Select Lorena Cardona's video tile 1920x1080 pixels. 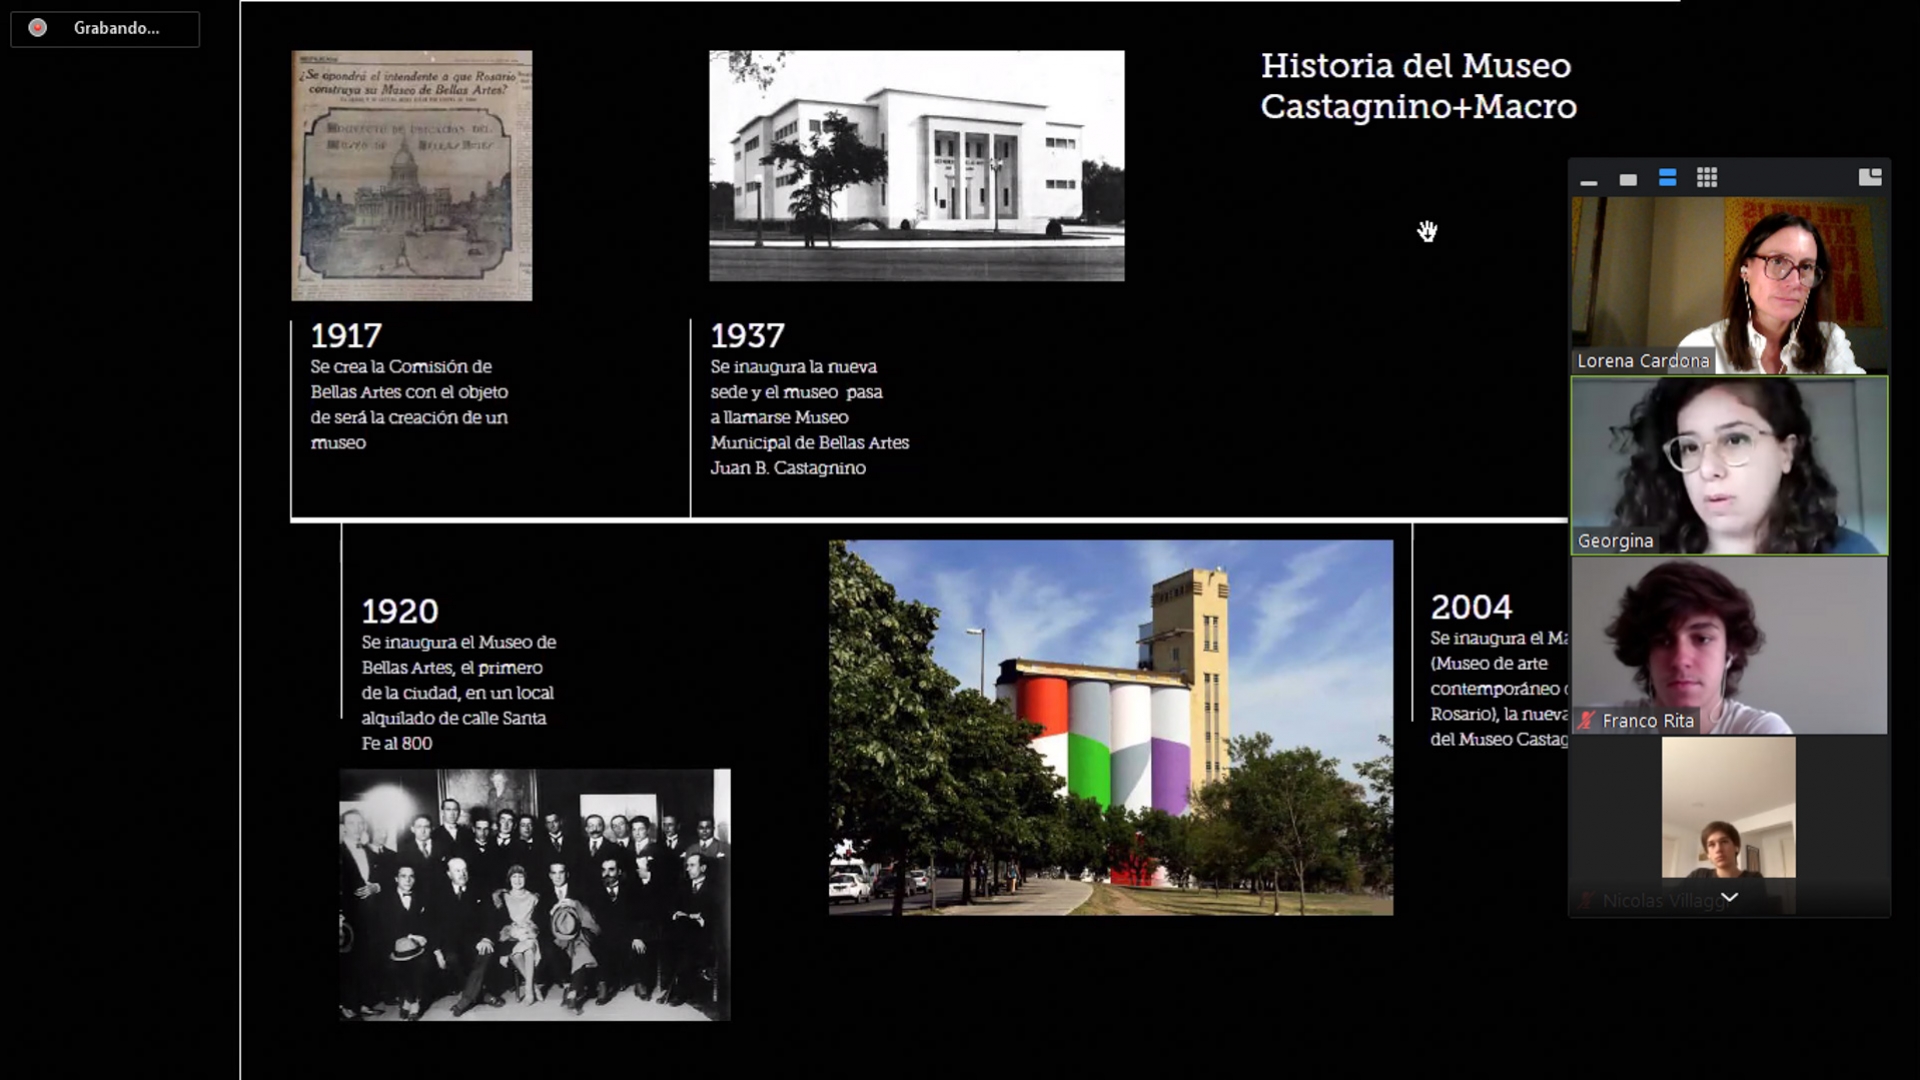[1729, 285]
